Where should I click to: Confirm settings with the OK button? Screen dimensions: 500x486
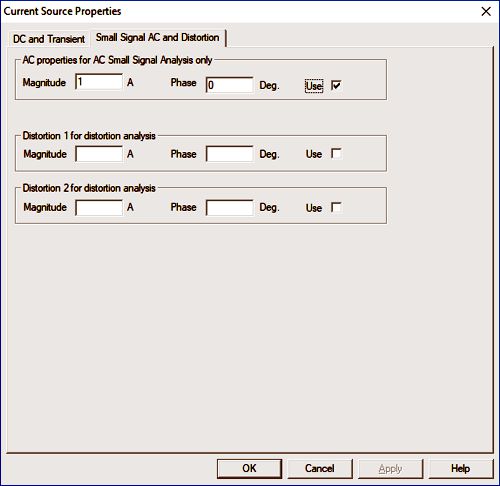[x=249, y=468]
